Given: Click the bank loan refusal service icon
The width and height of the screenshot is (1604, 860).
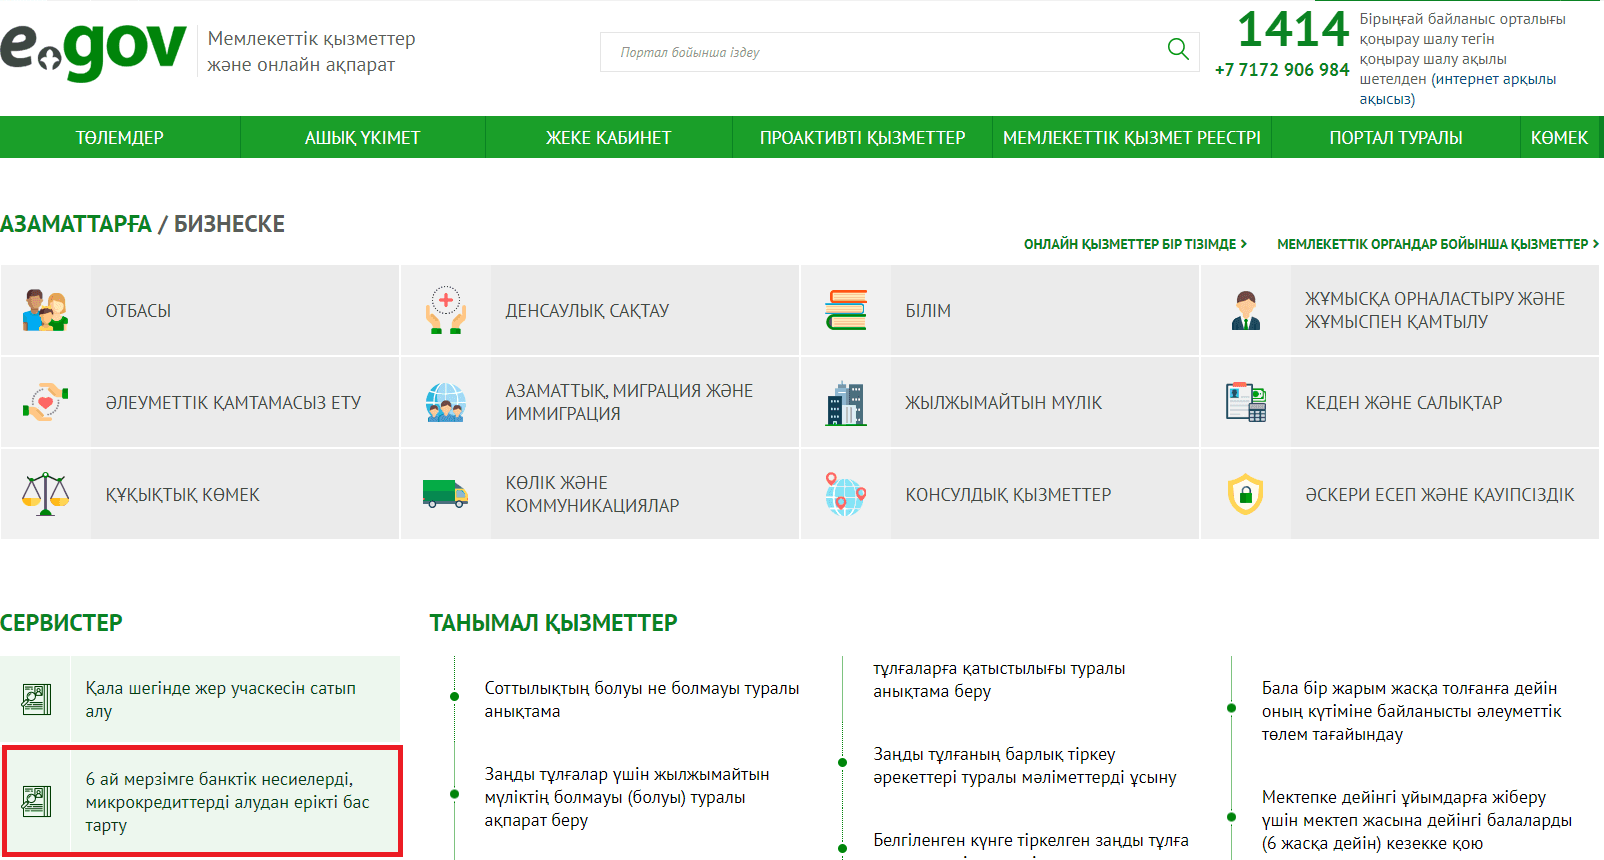Looking at the screenshot, I should point(36,801).
